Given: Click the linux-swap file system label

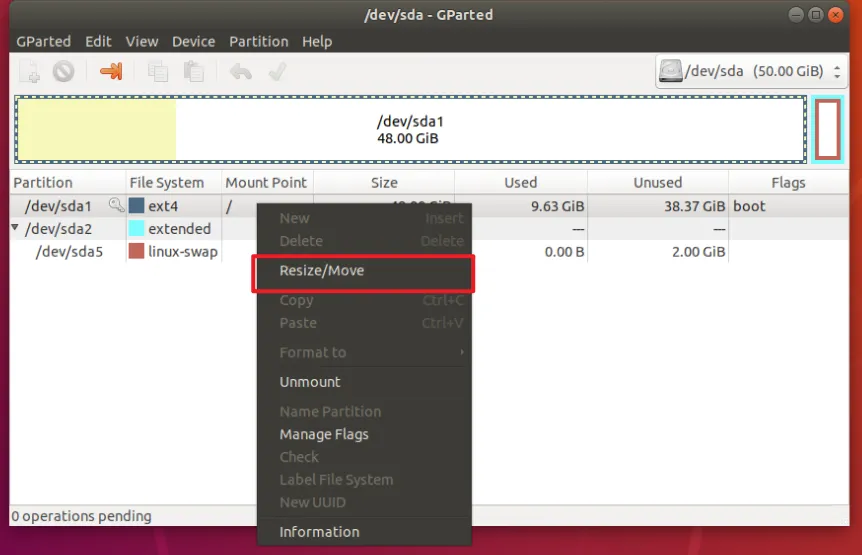Looking at the screenshot, I should [183, 252].
